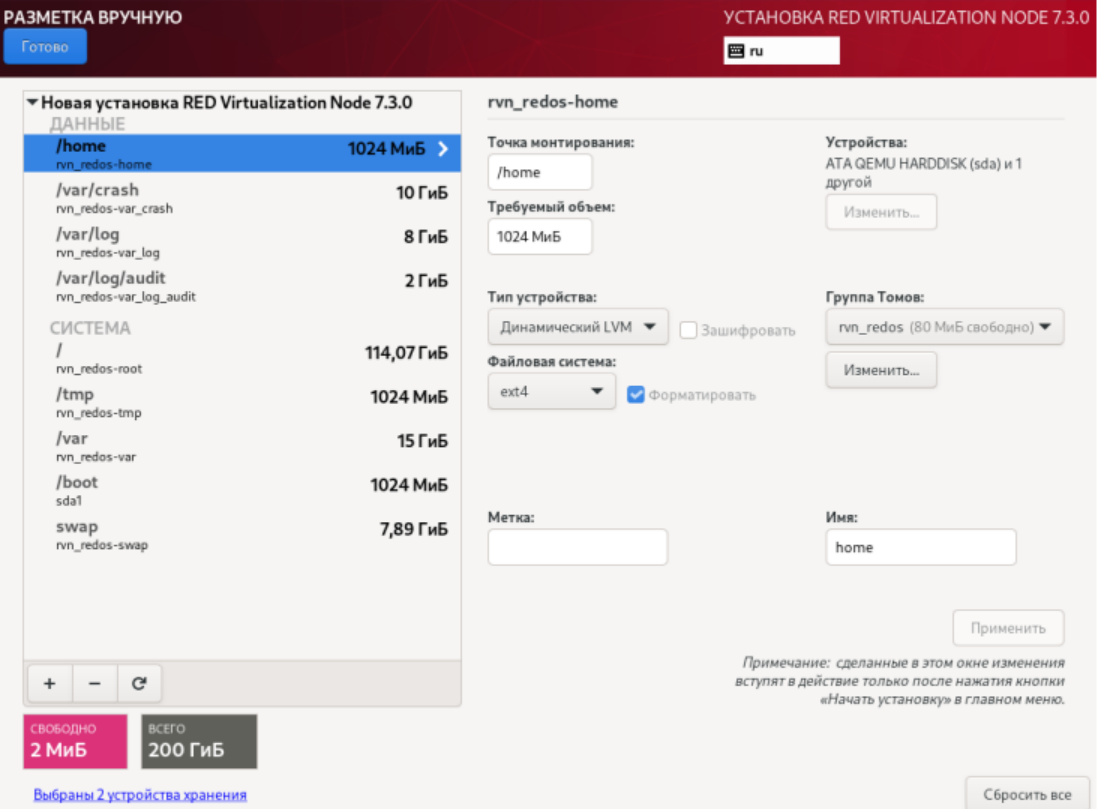Screen dimensions: 1097x809
Task: Open the Группа Томов rvn_redos dropdown
Action: (944, 327)
